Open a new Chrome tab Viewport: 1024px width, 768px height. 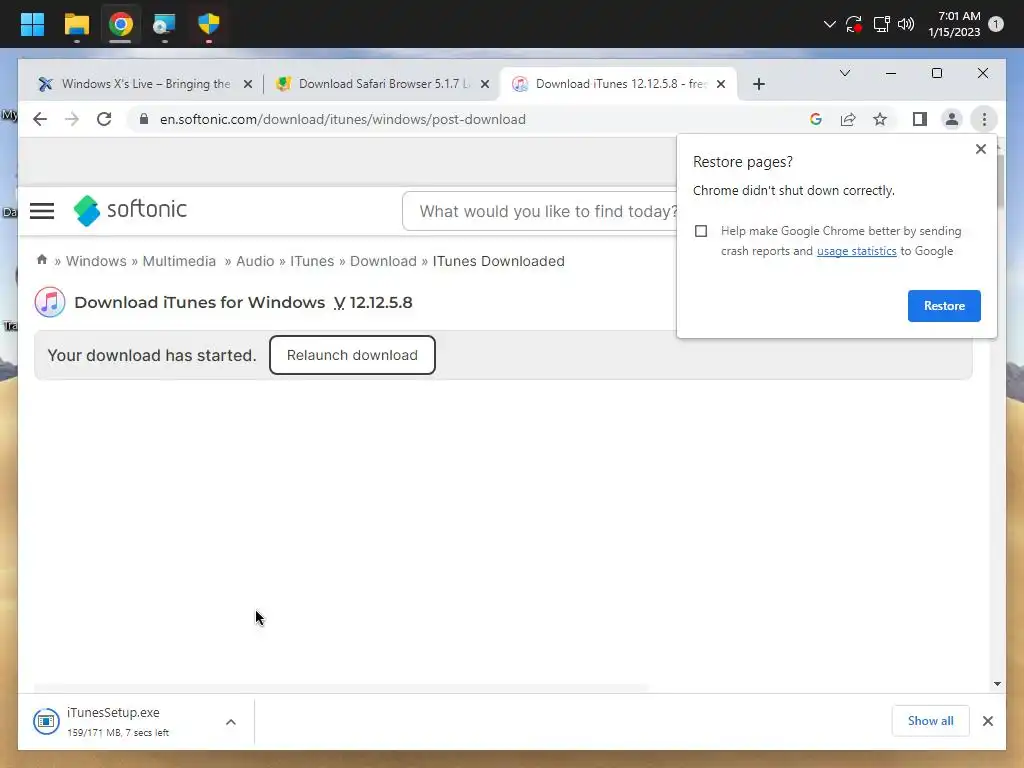pos(758,84)
